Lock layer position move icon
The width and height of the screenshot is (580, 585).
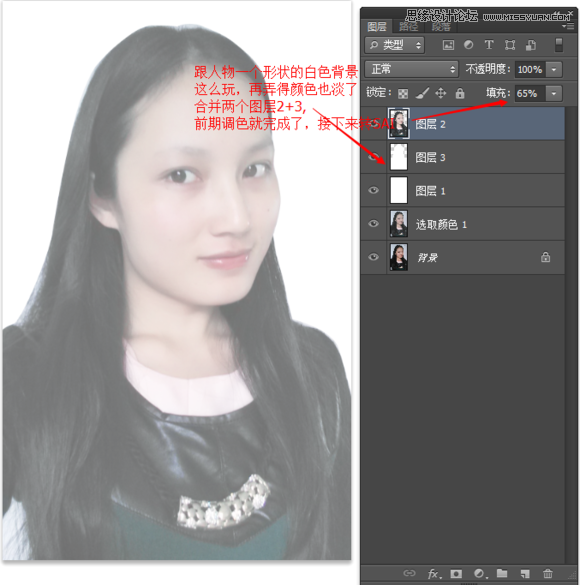(x=441, y=93)
